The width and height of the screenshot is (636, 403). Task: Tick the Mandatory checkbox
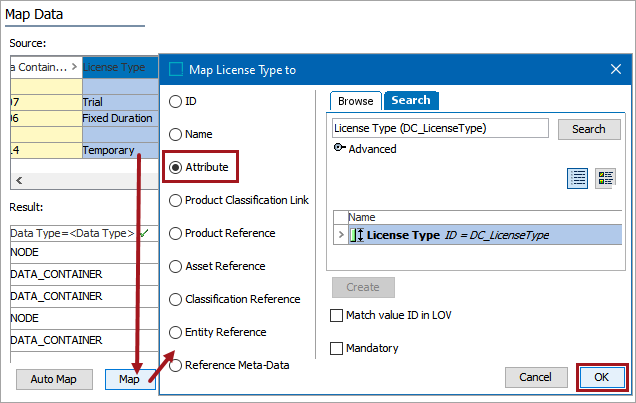click(x=336, y=348)
